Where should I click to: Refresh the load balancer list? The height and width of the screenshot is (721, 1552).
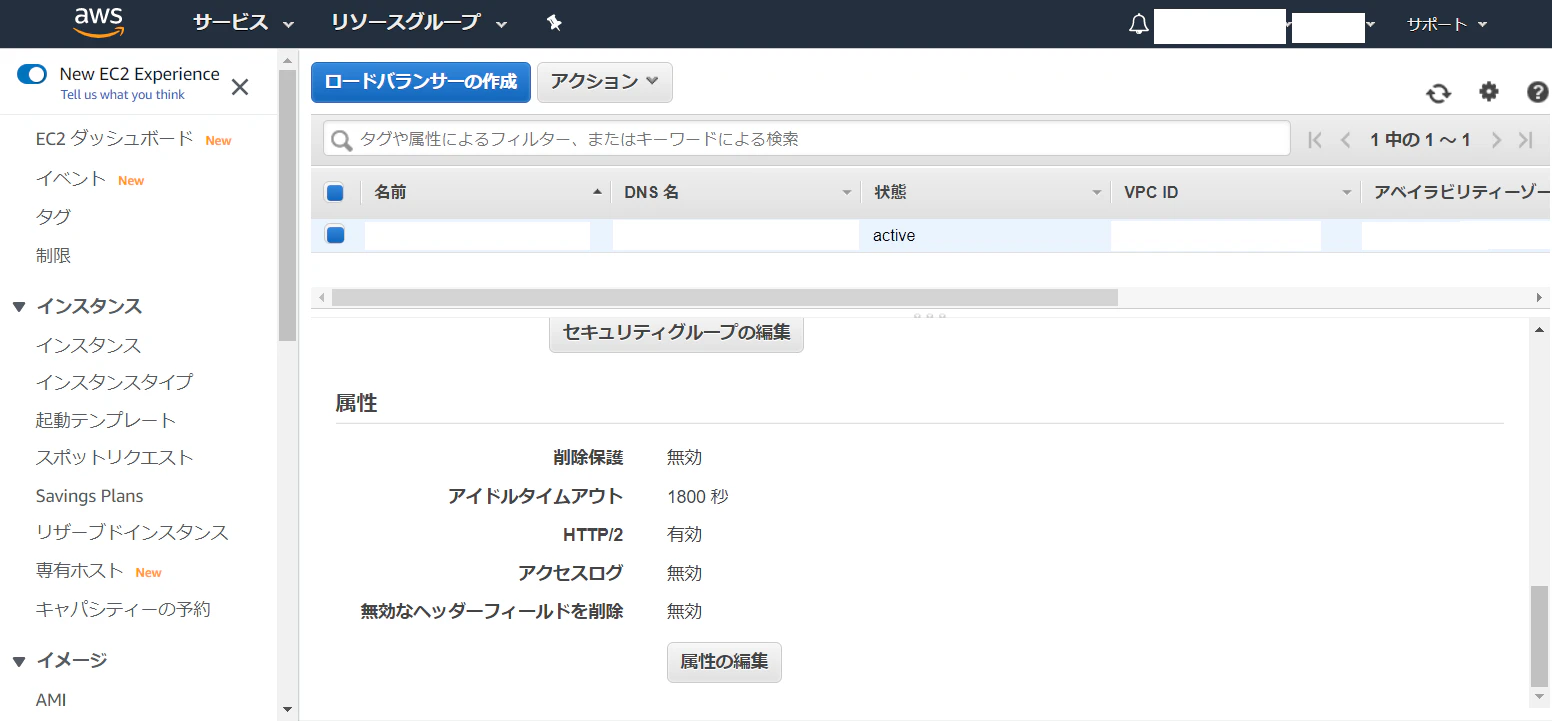pyautogui.click(x=1439, y=93)
